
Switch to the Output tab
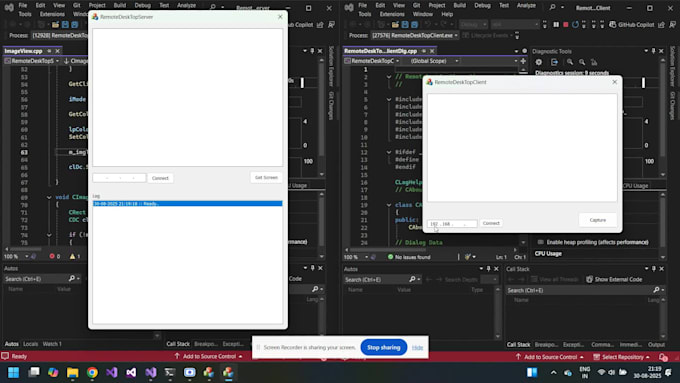[x=656, y=344]
